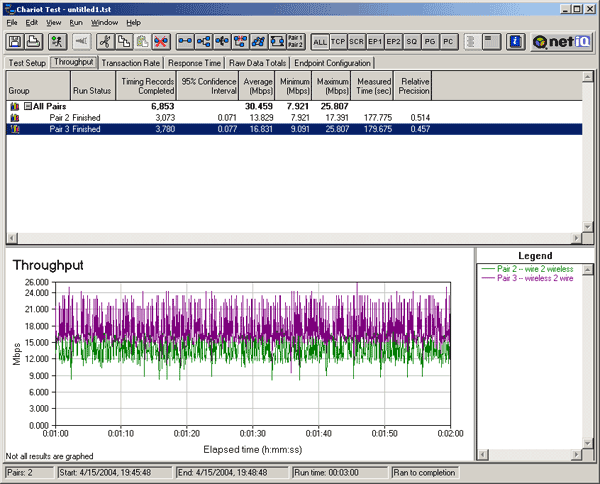Viewport: 600px width, 484px height.
Task: Click the Run test icon
Action: pos(56,42)
